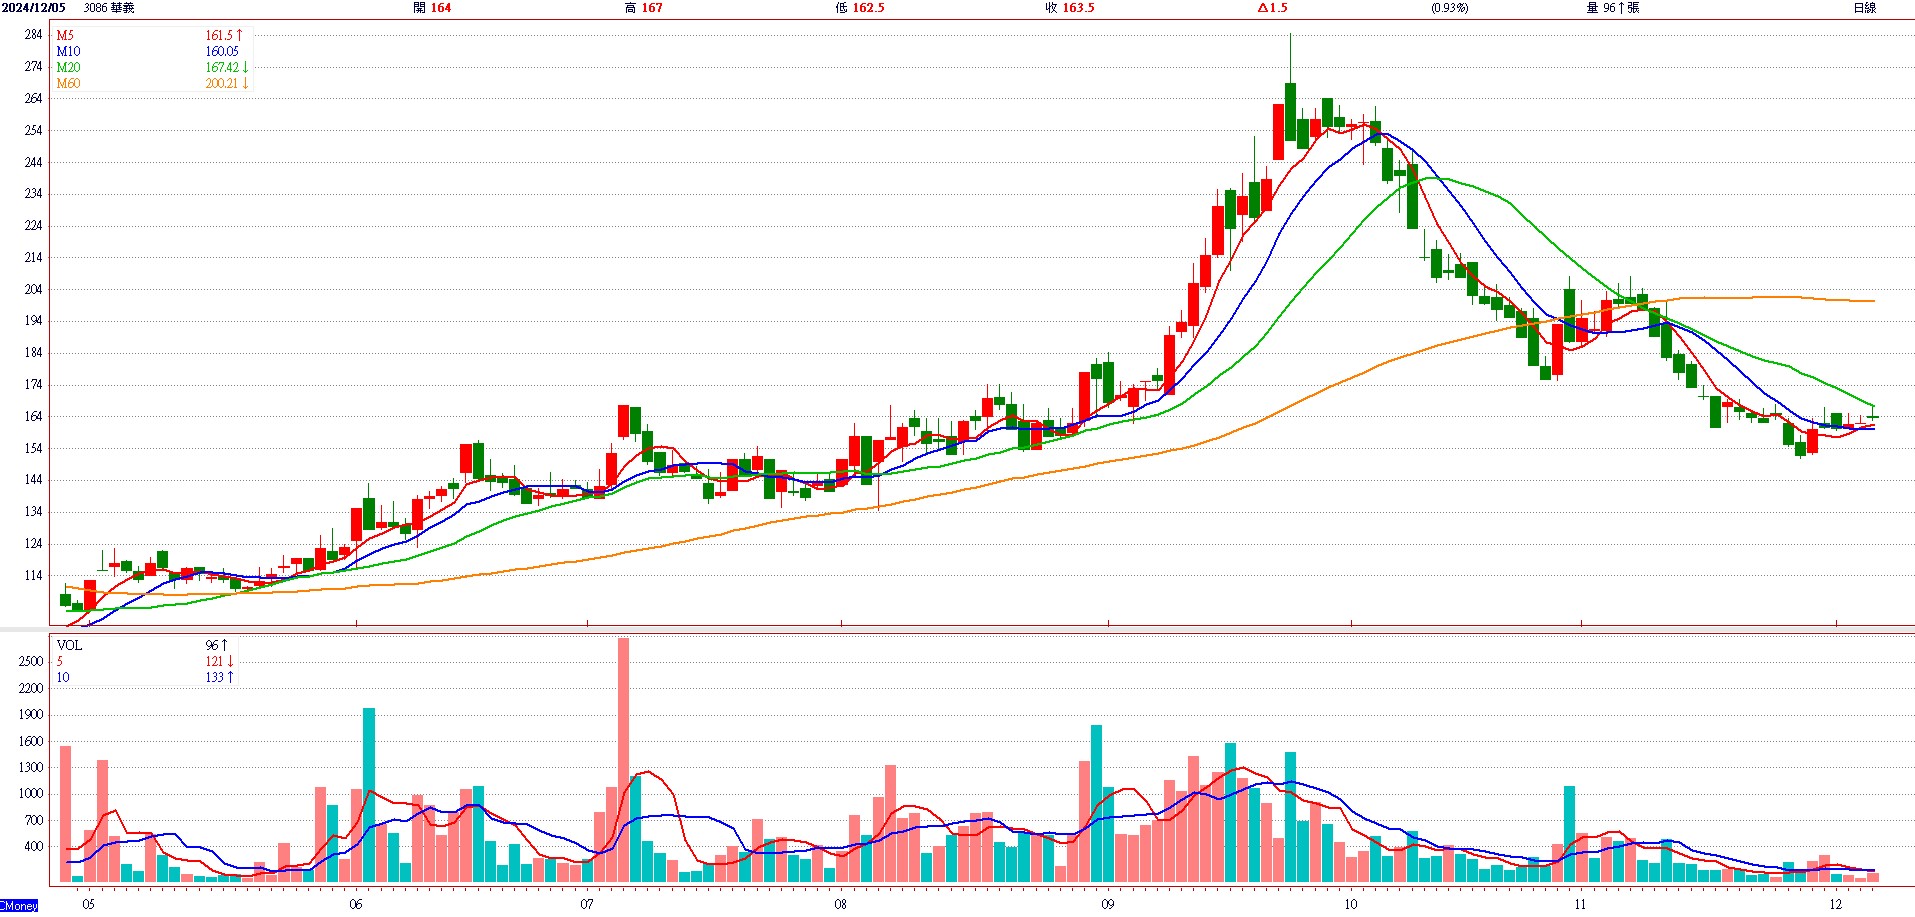This screenshot has height=917, width=1915.
Task: Select the 12 month label on time axis
Action: [1835, 904]
